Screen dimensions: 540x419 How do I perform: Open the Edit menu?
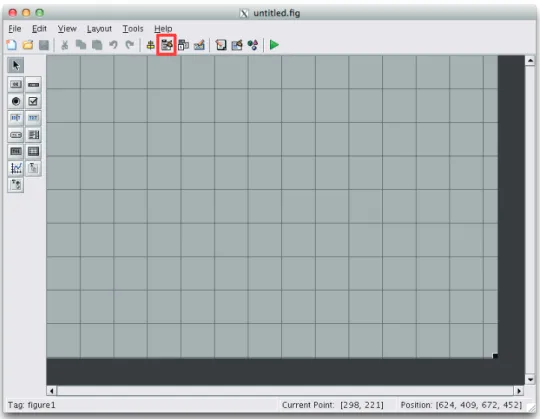point(39,29)
